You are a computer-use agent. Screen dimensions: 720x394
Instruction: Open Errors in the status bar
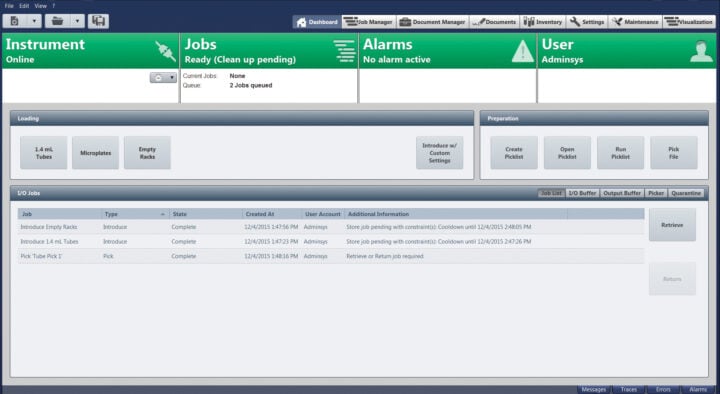click(663, 389)
